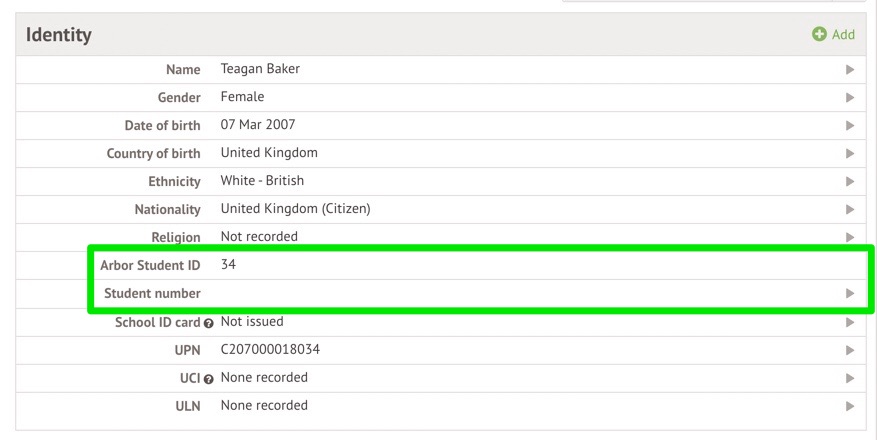877x440 pixels.
Task: Open the Date of birth row arrow
Action: [849, 126]
